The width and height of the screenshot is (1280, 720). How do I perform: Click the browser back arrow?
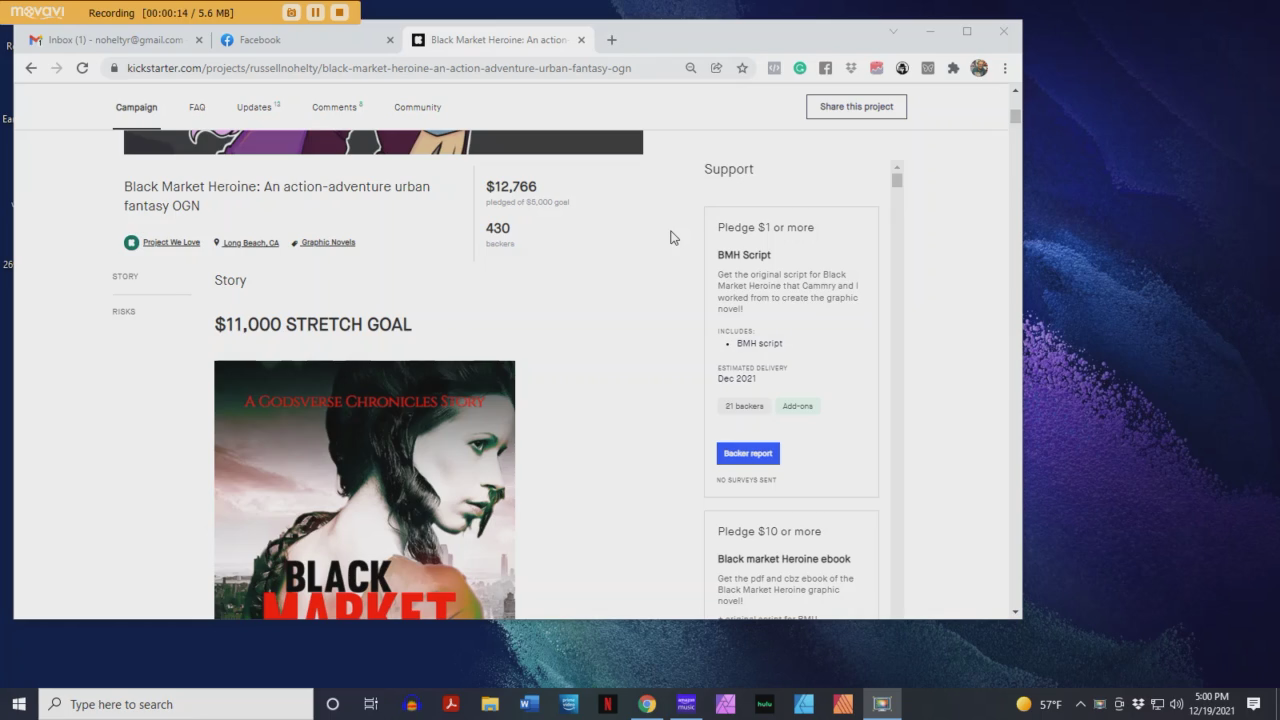(x=31, y=68)
